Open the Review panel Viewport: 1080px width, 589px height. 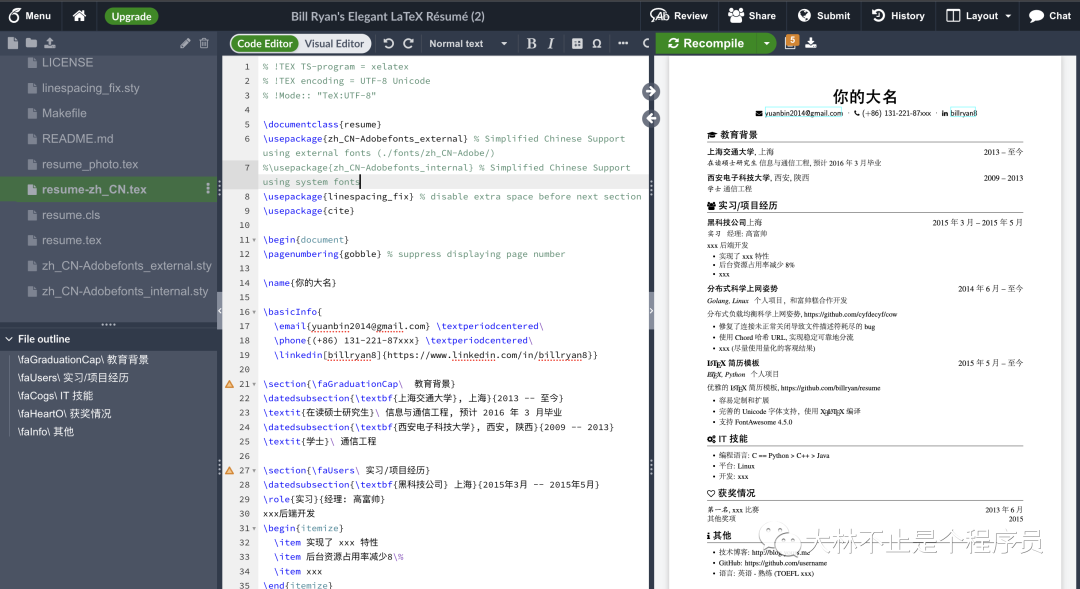679,16
